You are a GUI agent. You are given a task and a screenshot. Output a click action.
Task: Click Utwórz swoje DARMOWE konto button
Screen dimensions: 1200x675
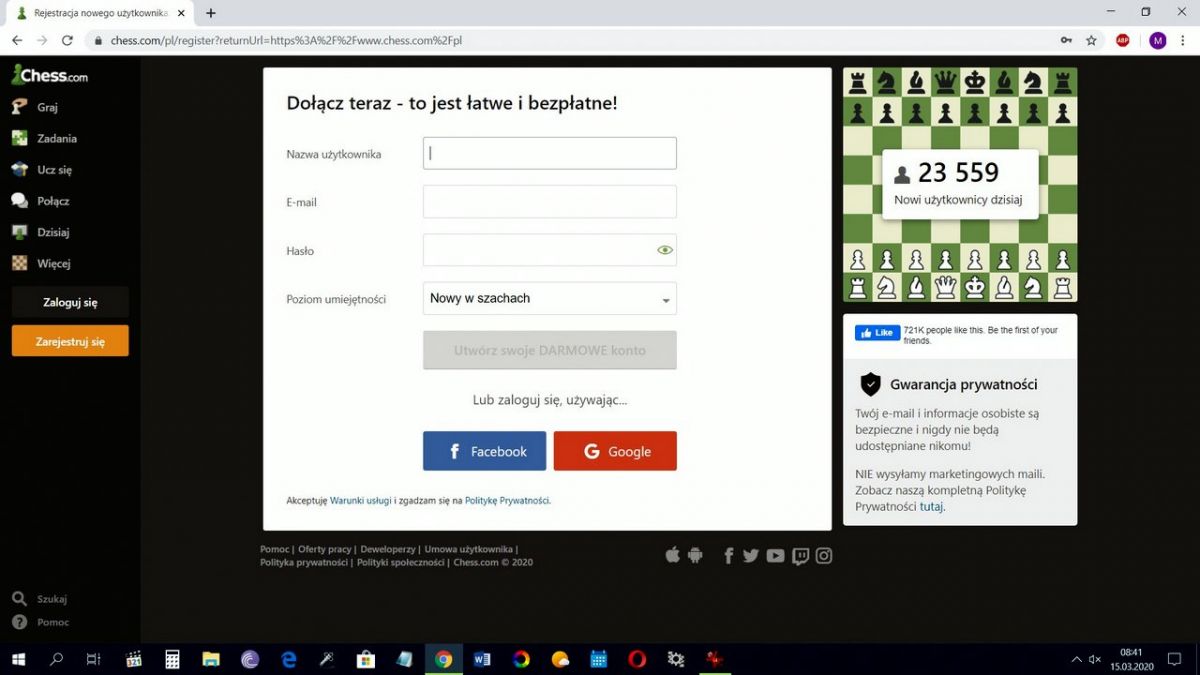[550, 350]
